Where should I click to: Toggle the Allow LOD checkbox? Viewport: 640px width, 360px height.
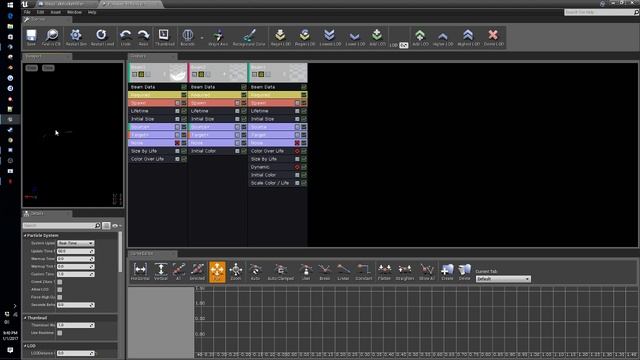(60, 289)
